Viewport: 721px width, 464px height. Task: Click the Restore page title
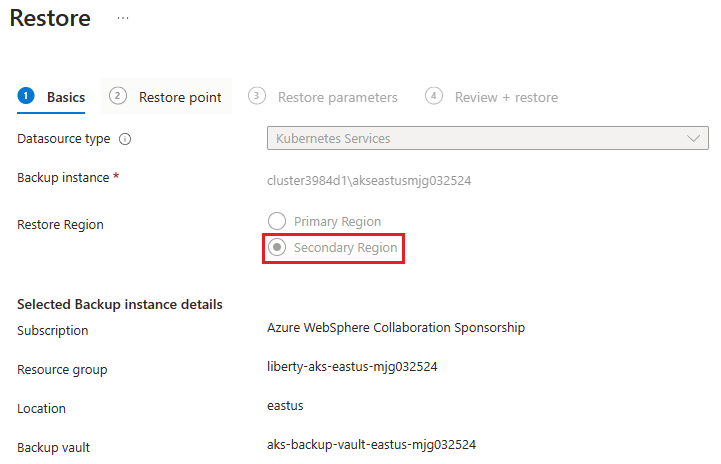50,18
